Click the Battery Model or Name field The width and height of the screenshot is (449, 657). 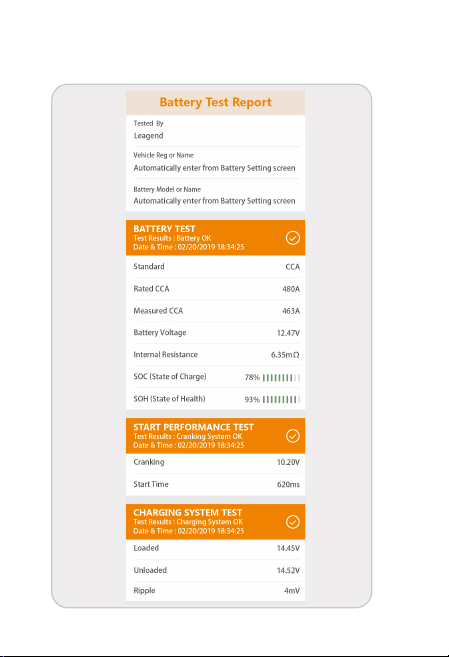point(215,195)
